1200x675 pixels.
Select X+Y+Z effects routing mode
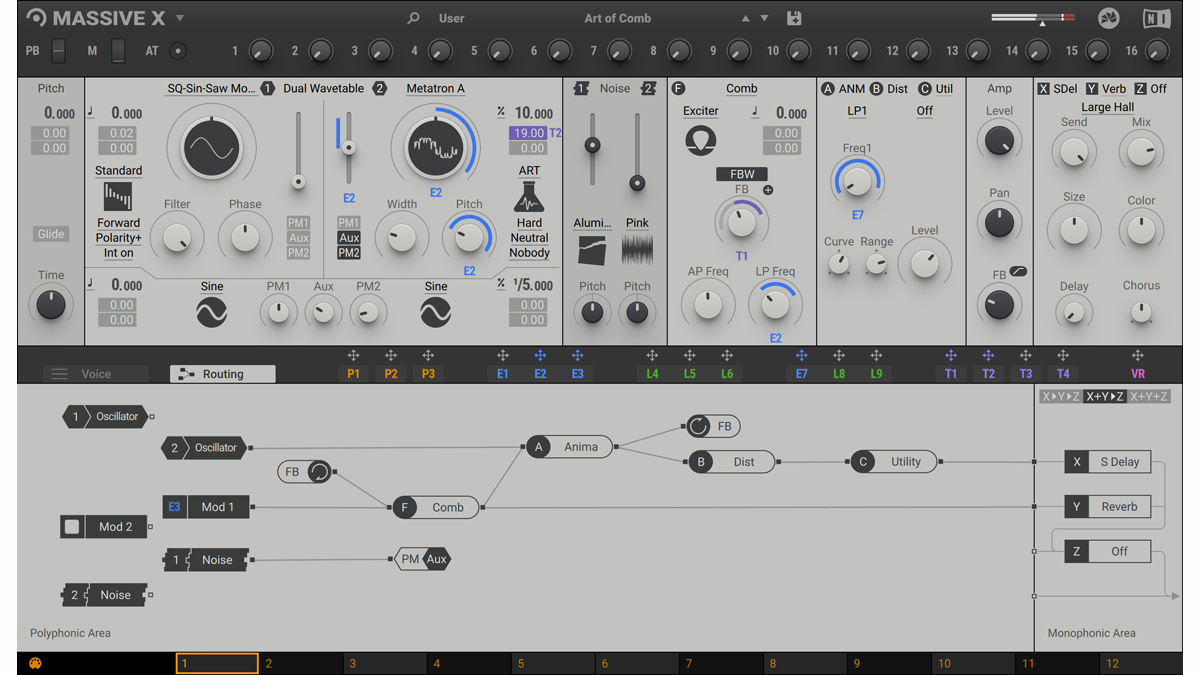click(x=1149, y=397)
